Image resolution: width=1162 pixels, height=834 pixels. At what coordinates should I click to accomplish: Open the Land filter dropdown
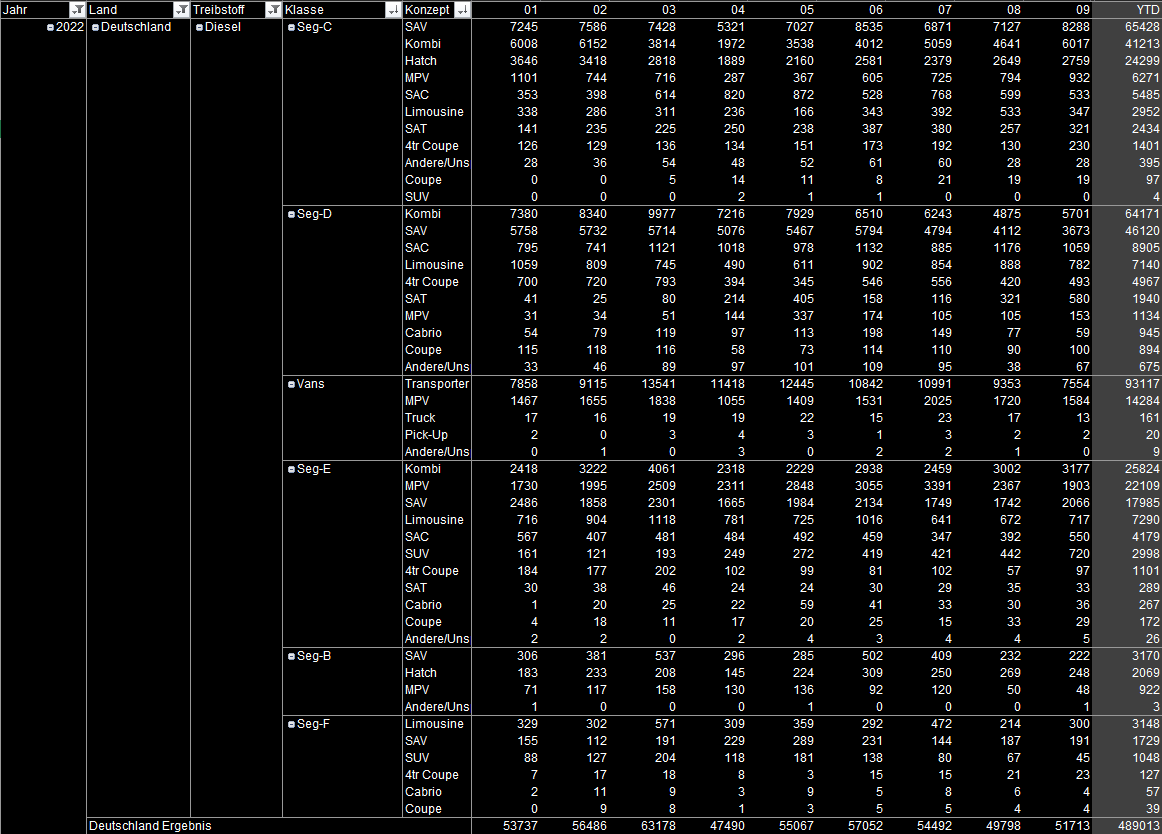tap(180, 10)
